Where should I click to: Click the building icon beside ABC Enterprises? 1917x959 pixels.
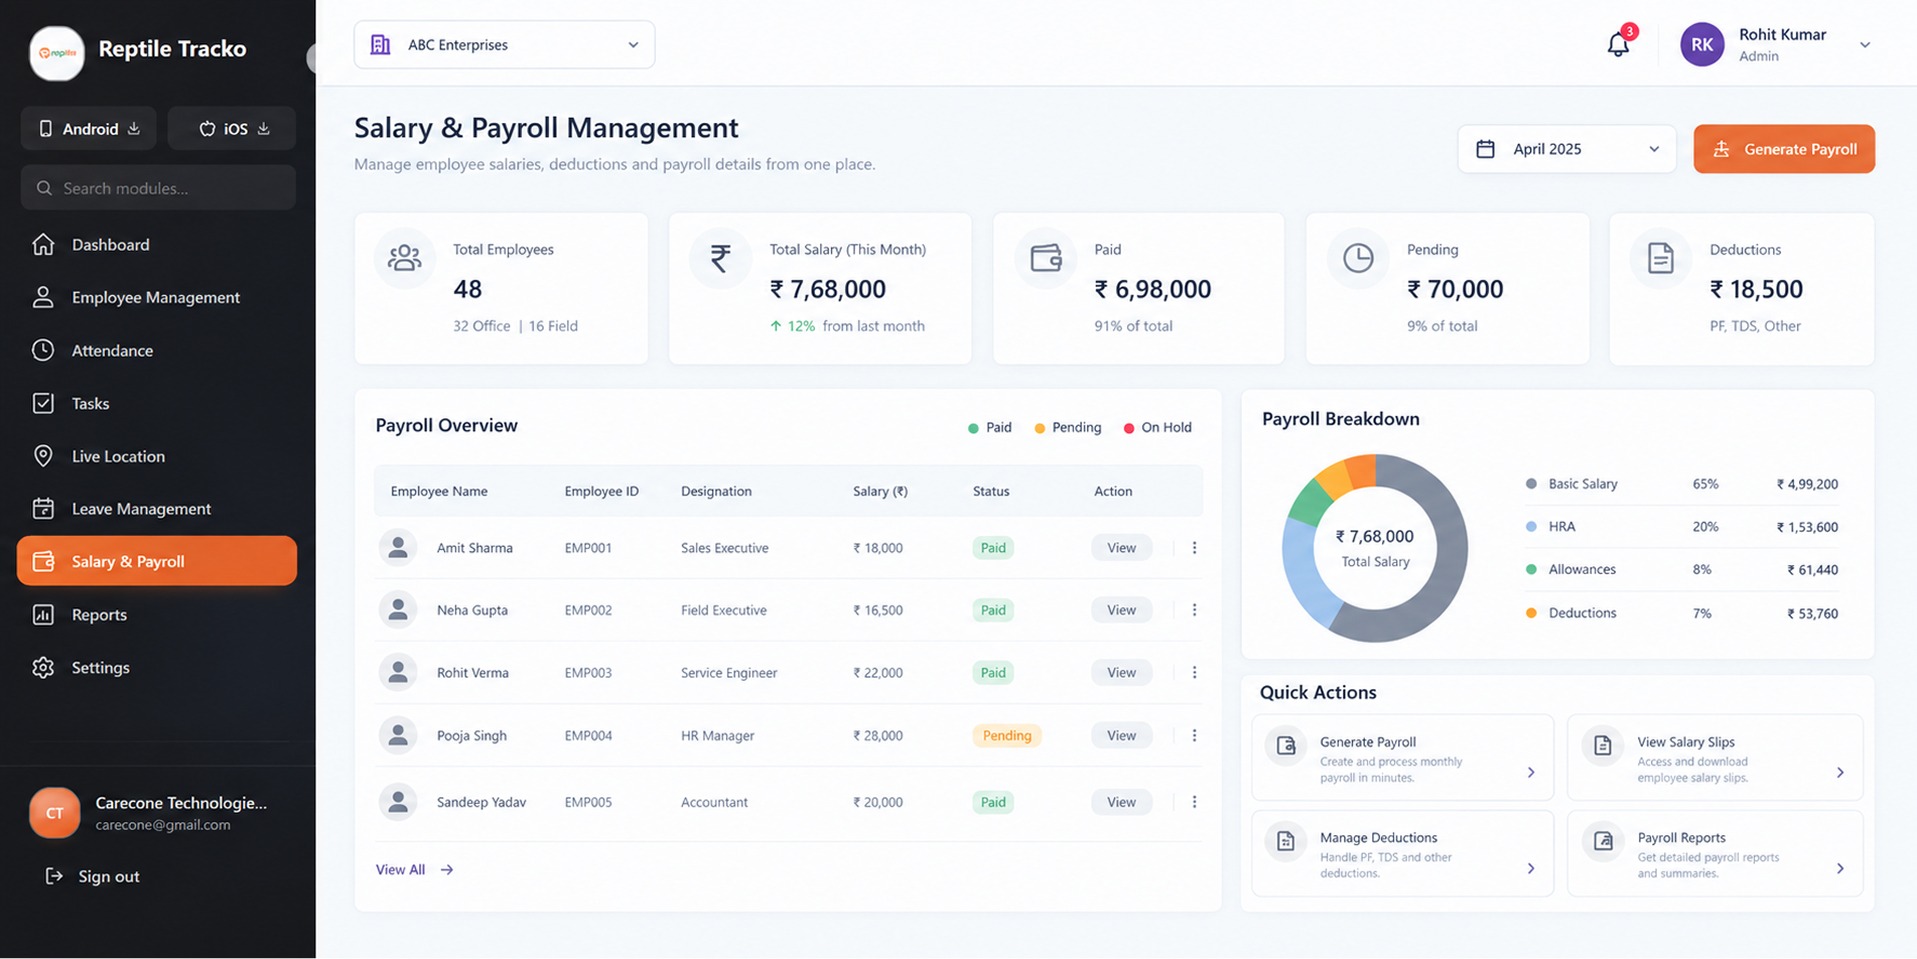coord(380,45)
